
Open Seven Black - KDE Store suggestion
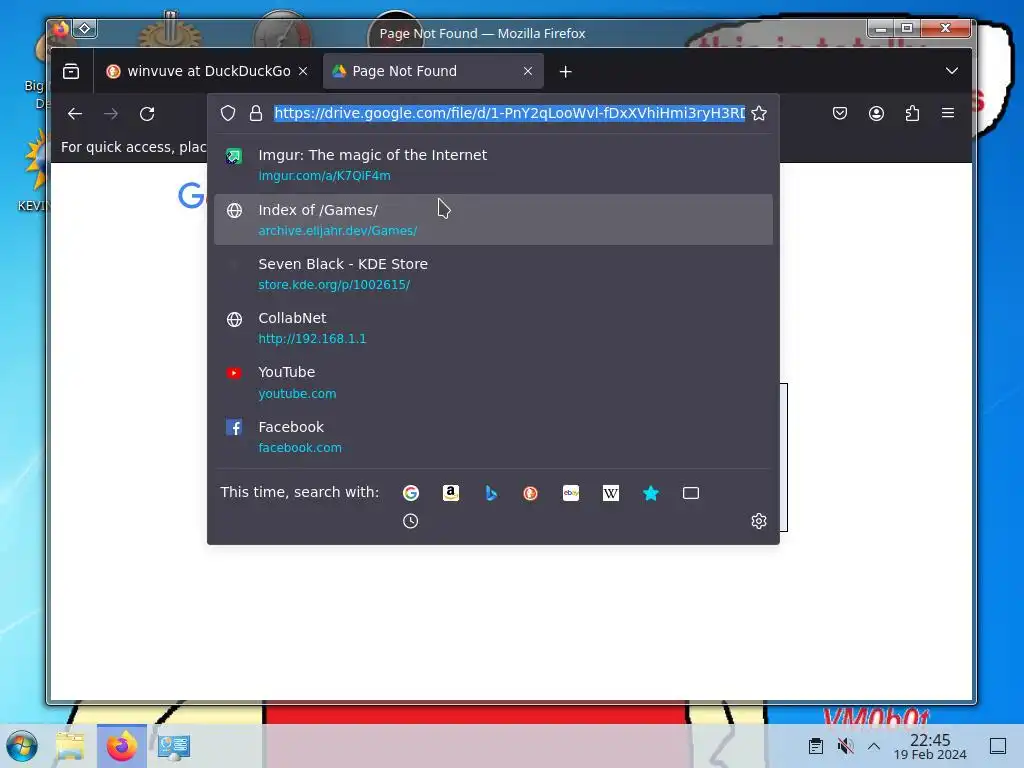[x=493, y=274]
